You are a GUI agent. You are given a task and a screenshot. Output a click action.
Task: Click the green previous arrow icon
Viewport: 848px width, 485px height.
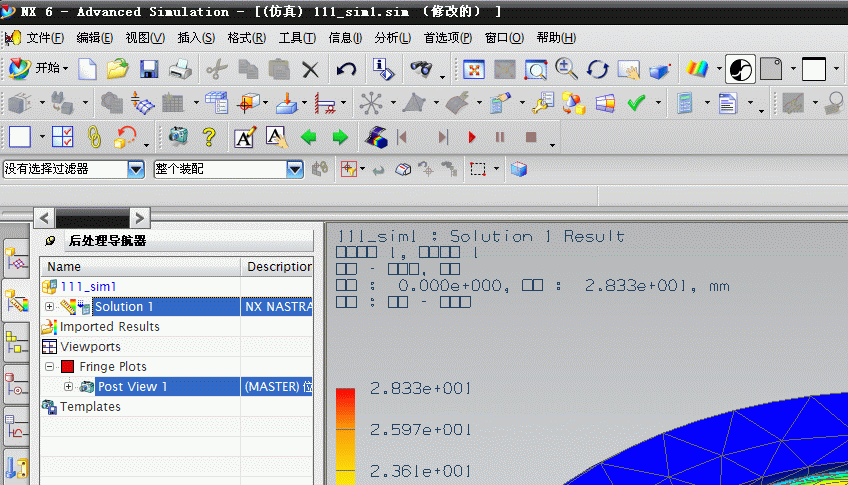point(308,137)
